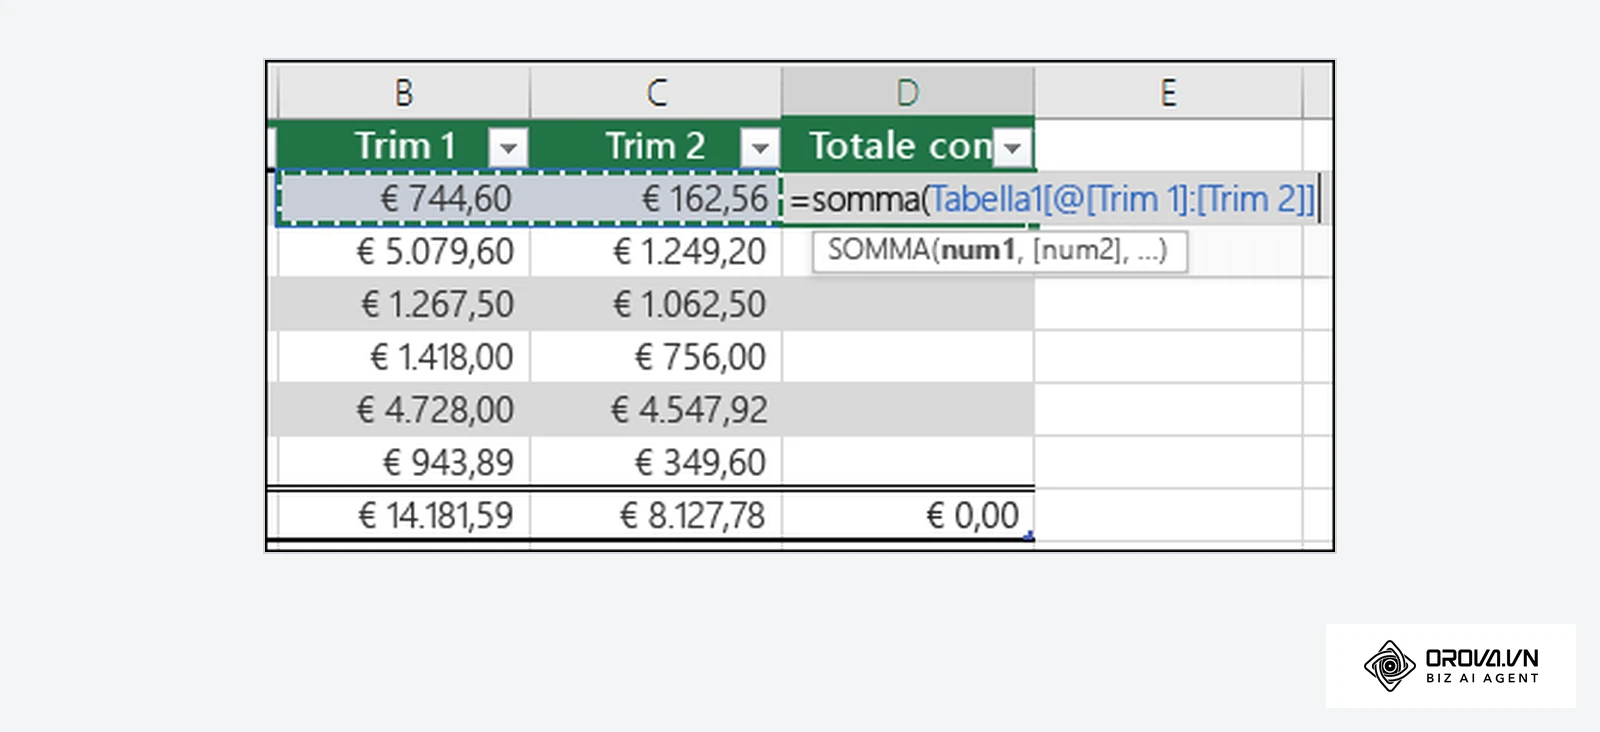This screenshot has width=1600, height=732.
Task: Click [num2] argument in the SOMMA tooltip
Action: tap(1077, 250)
